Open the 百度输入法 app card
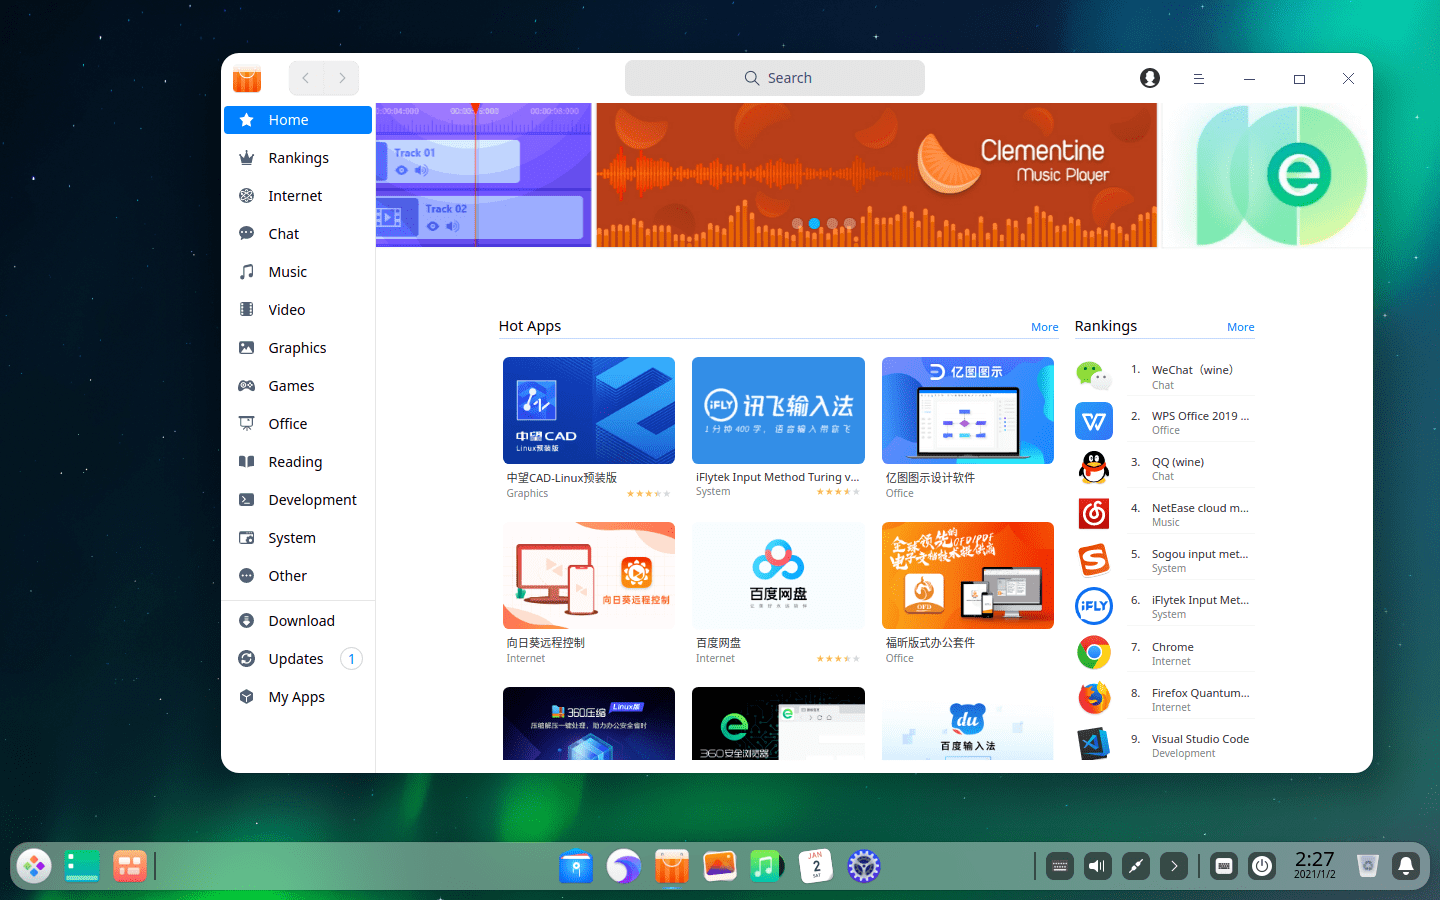The image size is (1440, 900). (x=968, y=724)
